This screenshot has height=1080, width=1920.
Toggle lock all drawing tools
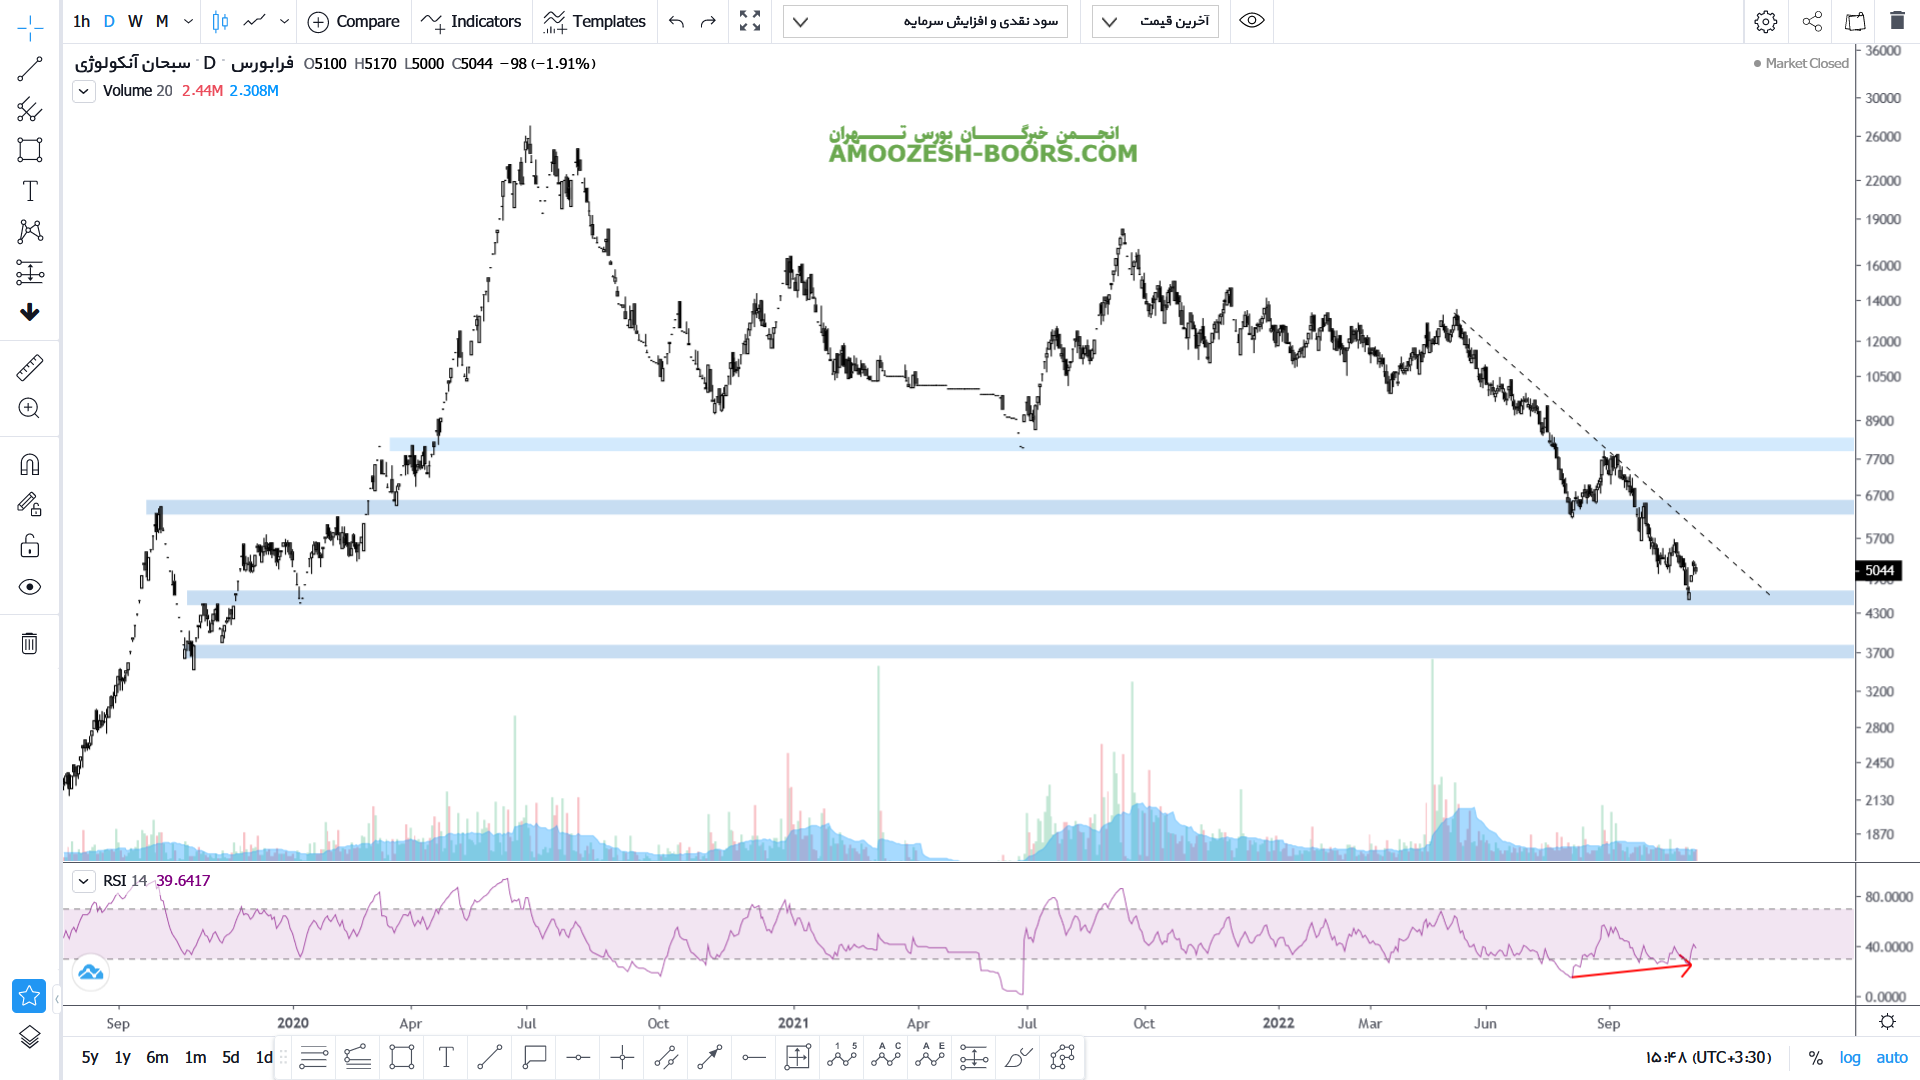coord(30,546)
